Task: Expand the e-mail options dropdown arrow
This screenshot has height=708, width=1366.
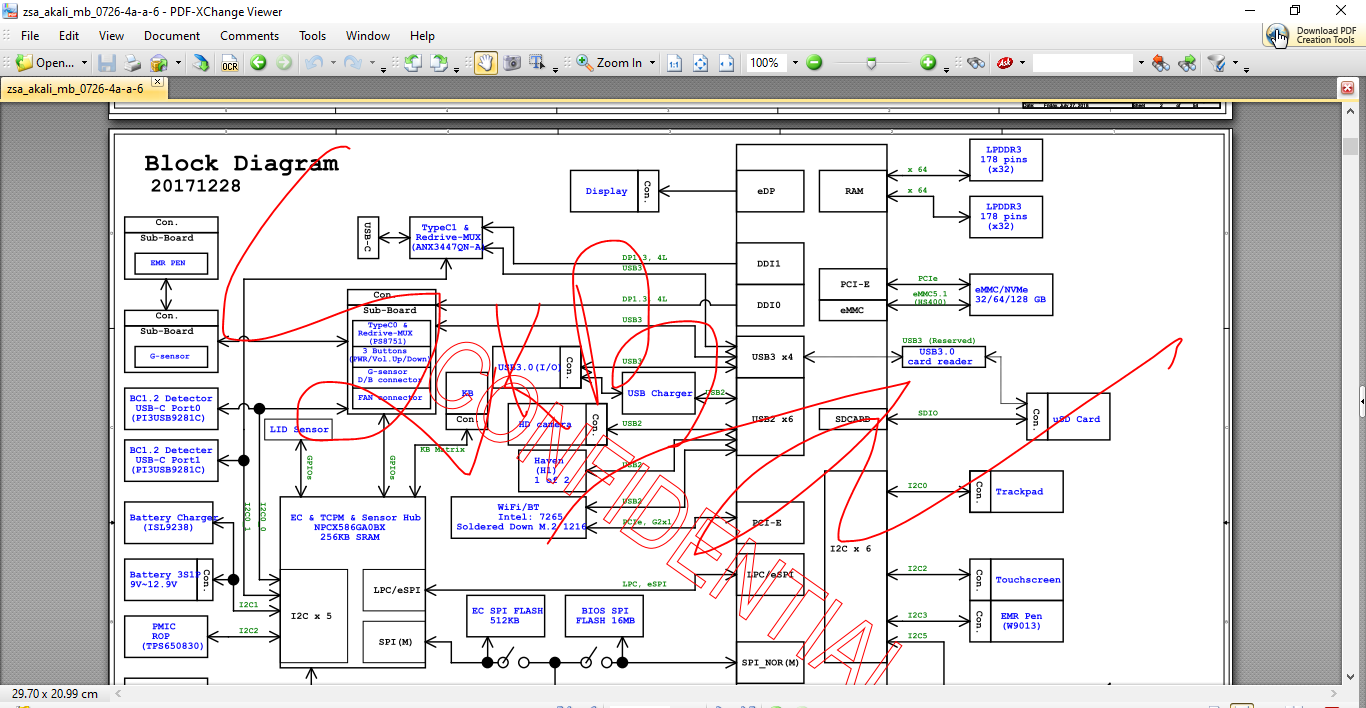Action: point(178,63)
